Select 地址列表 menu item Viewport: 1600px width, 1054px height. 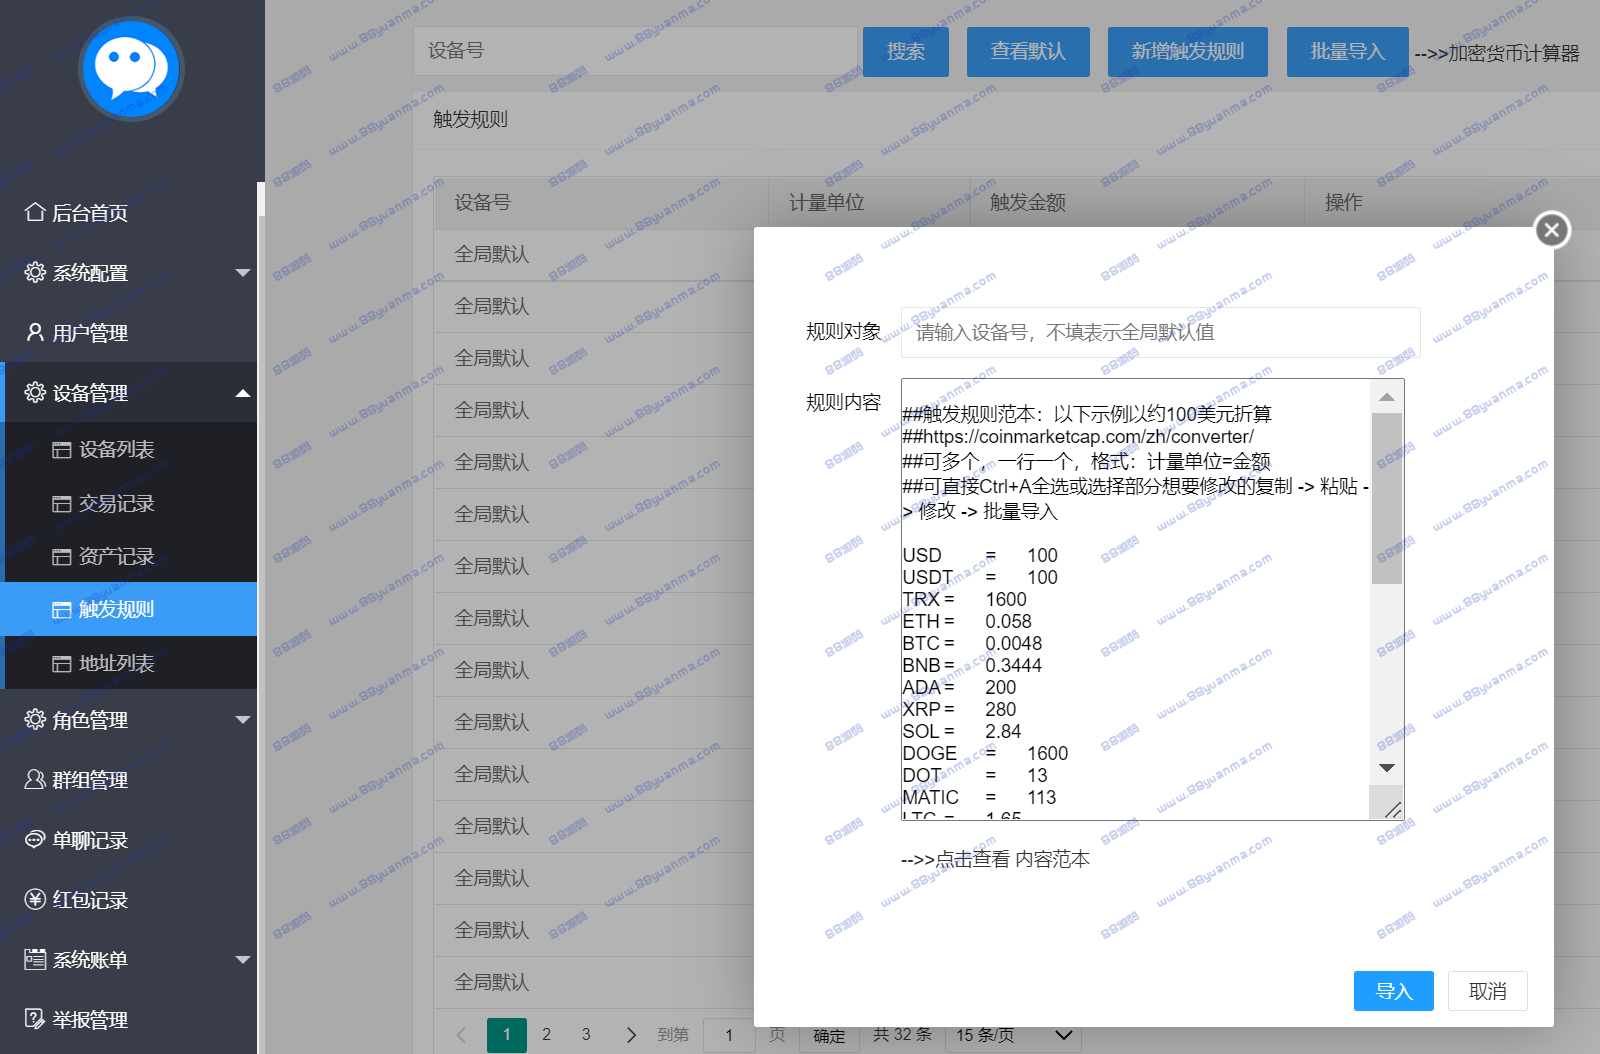[x=116, y=663]
